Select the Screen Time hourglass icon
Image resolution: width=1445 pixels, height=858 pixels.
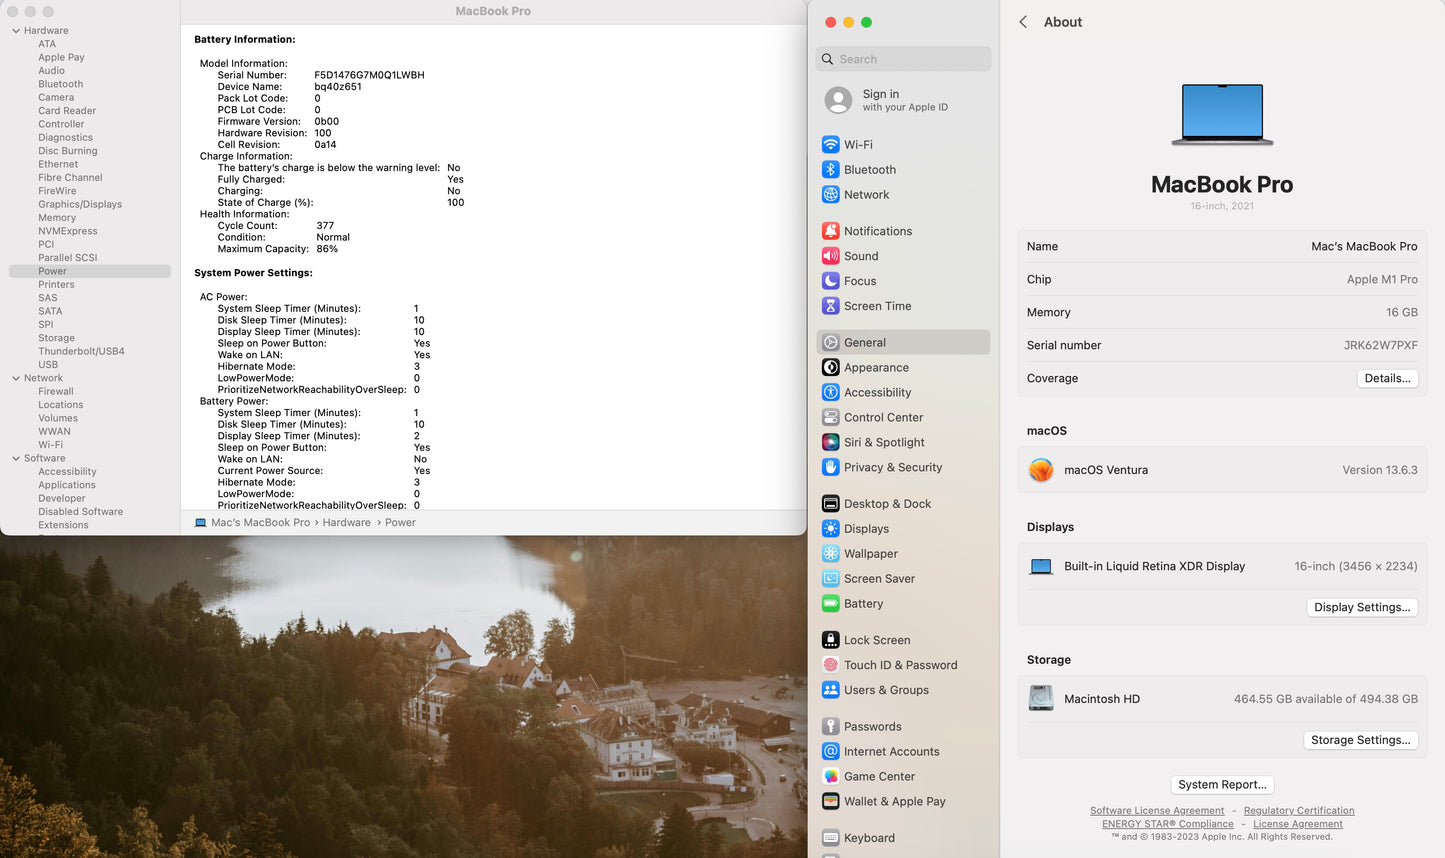pos(830,306)
